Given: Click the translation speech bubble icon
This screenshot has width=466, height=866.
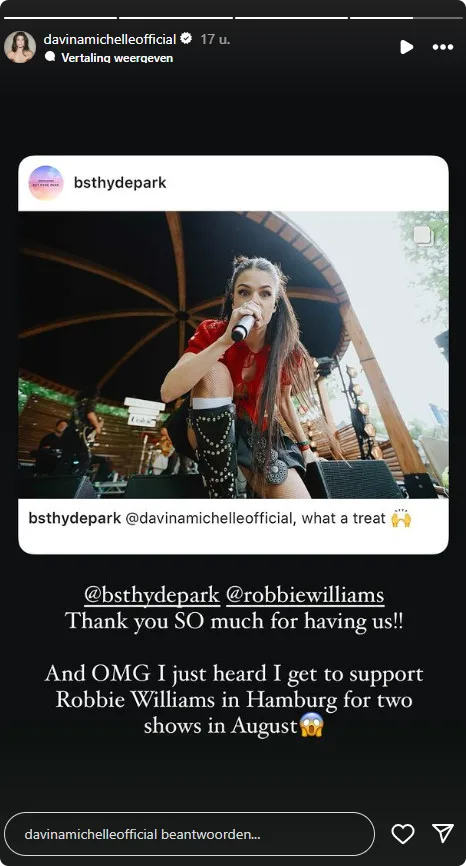Looking at the screenshot, I should 50,56.
